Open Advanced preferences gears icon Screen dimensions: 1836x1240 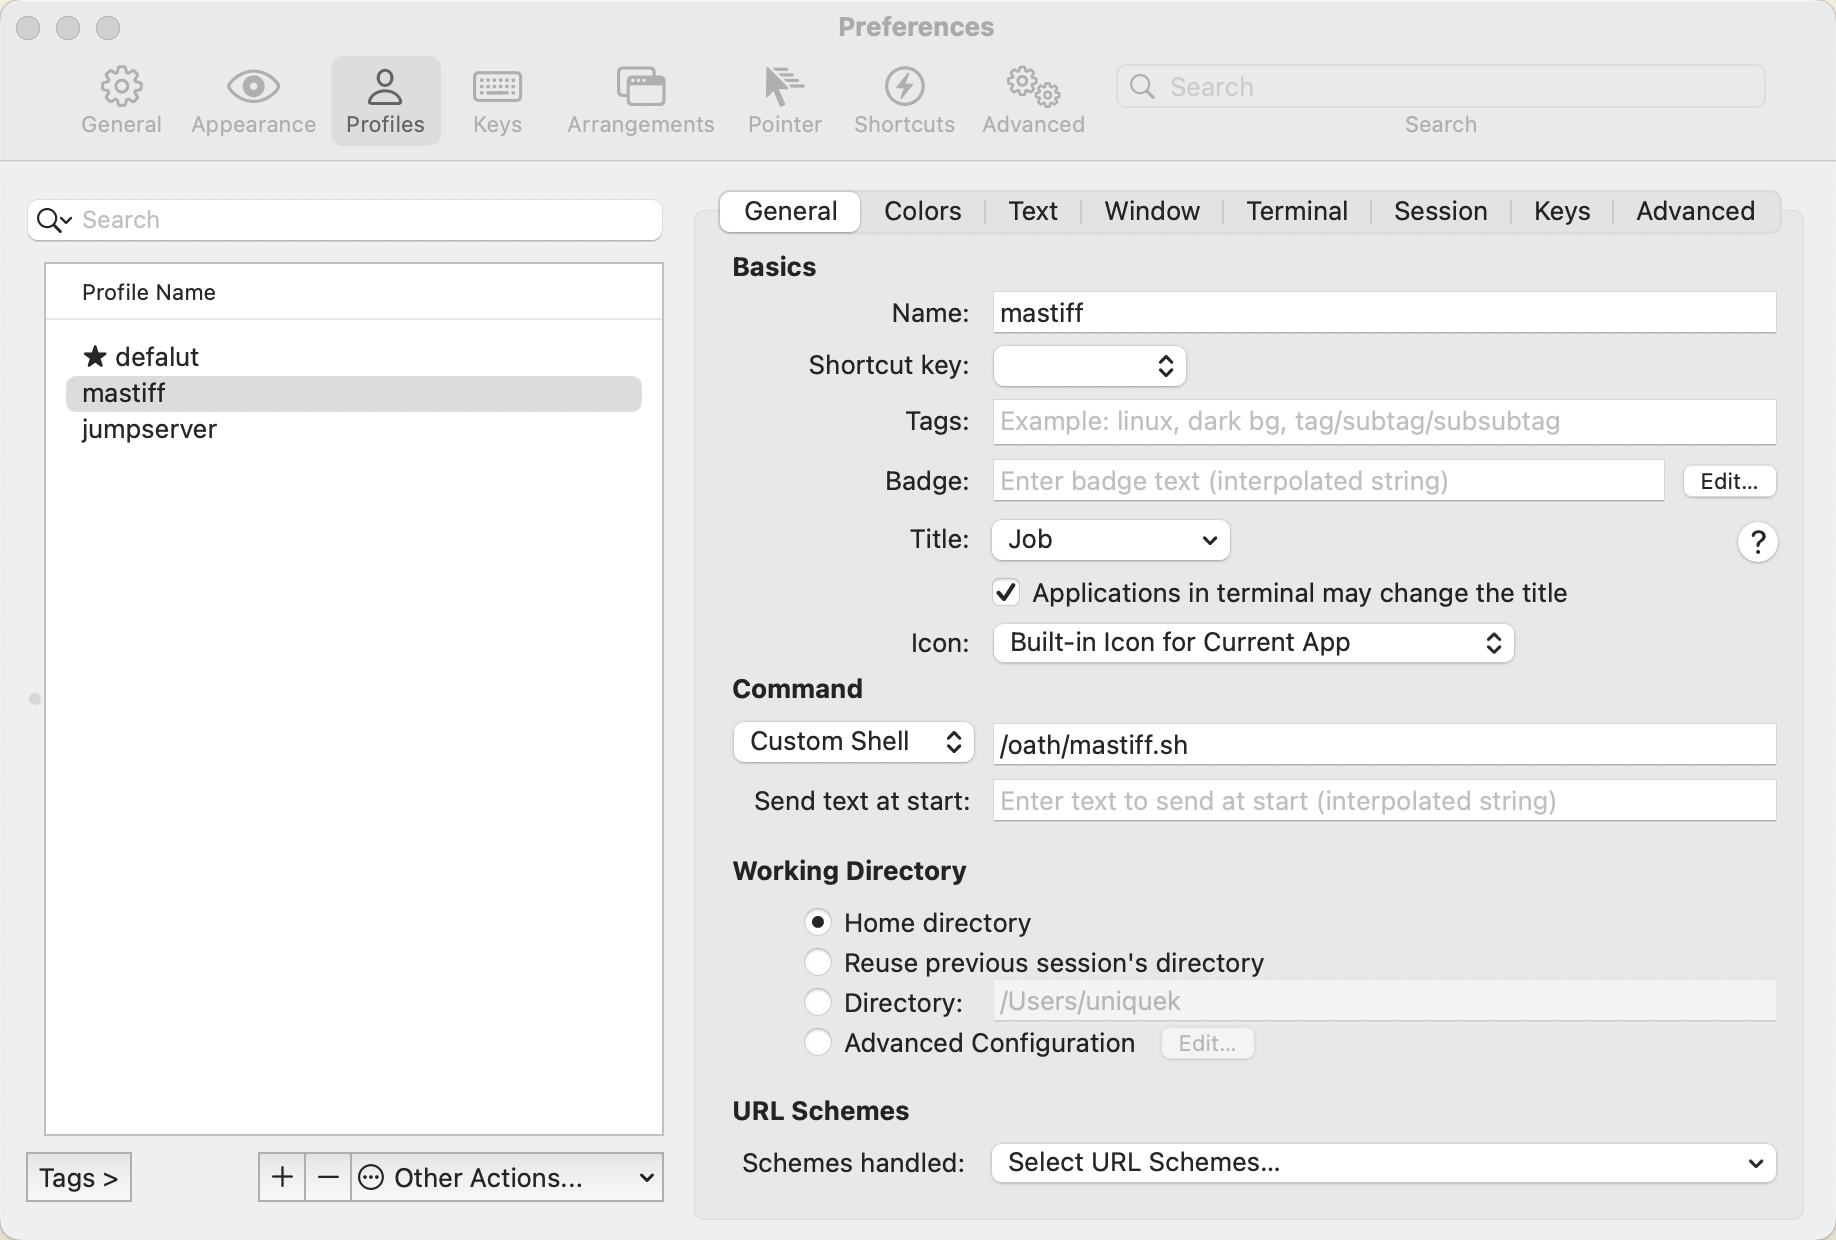(x=1033, y=88)
